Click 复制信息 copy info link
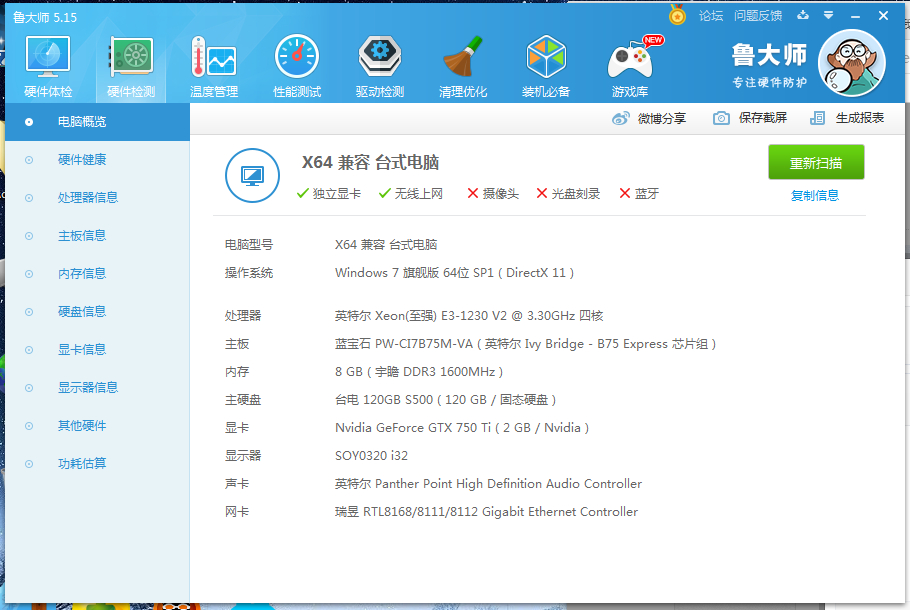910x610 pixels. click(815, 196)
